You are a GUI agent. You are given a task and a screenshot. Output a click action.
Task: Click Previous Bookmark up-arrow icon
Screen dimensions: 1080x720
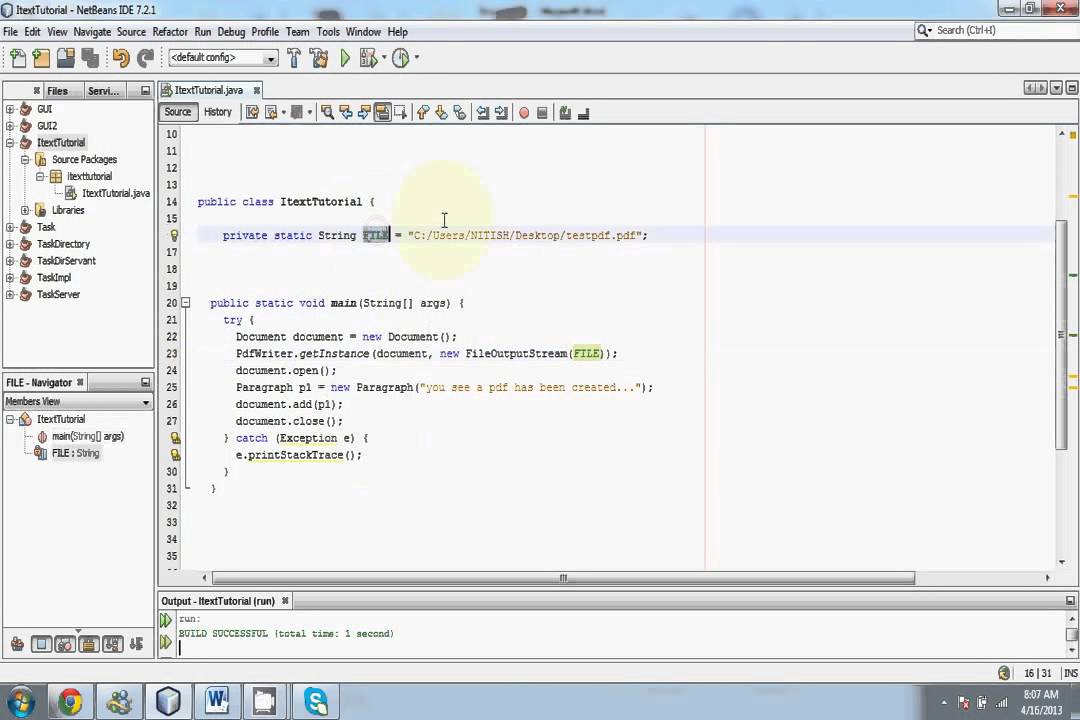click(423, 112)
